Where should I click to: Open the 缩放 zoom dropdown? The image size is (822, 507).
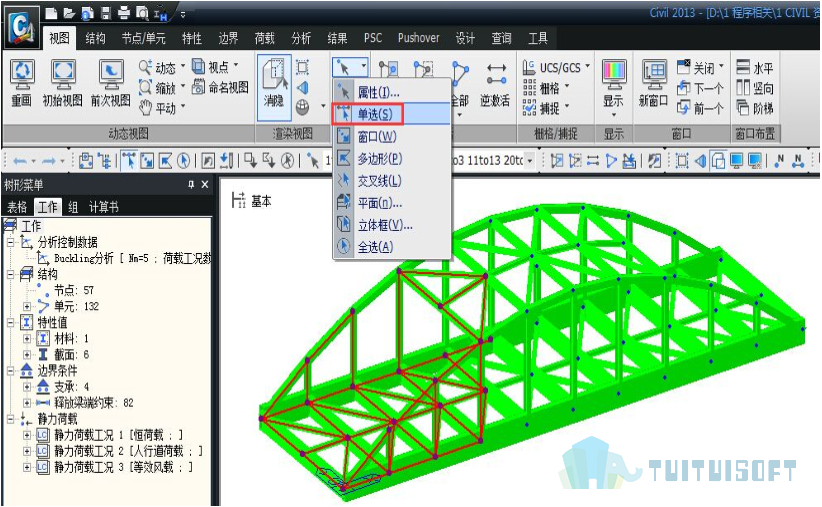point(183,87)
